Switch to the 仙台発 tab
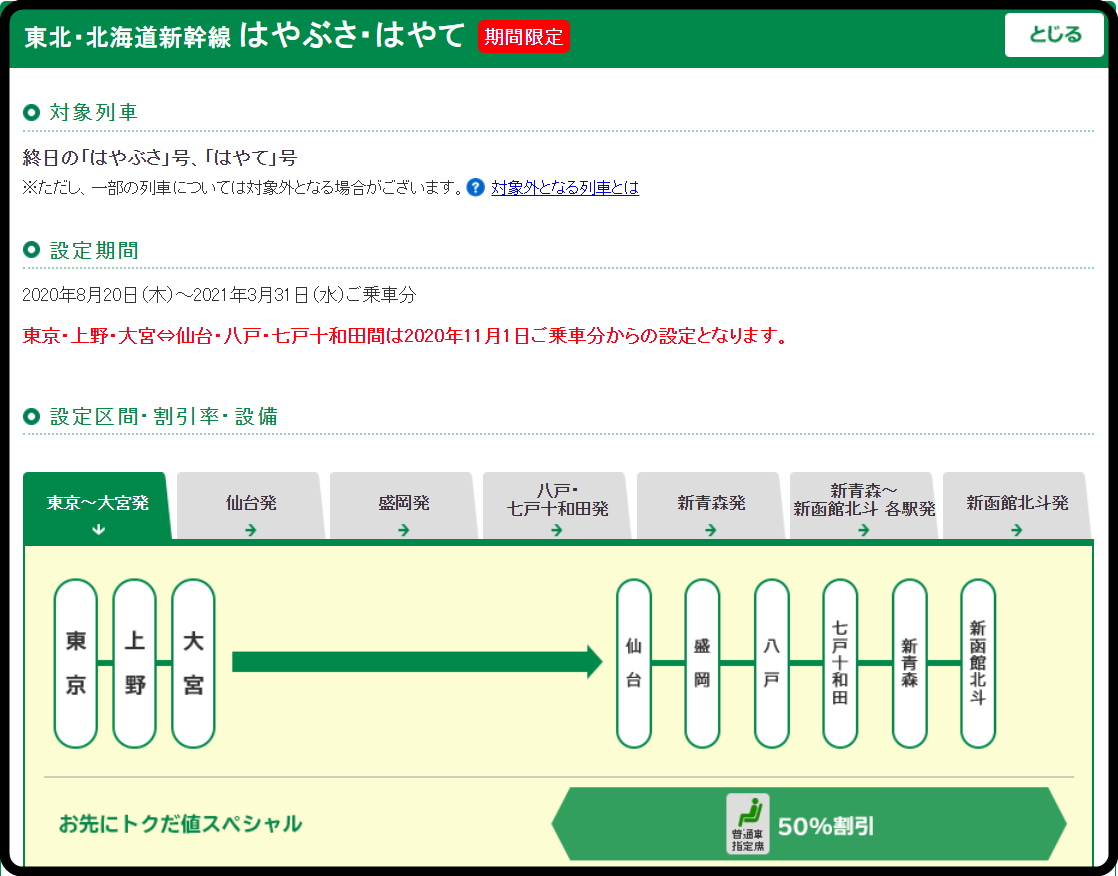Image resolution: width=1118 pixels, height=876 pixels. (251, 506)
